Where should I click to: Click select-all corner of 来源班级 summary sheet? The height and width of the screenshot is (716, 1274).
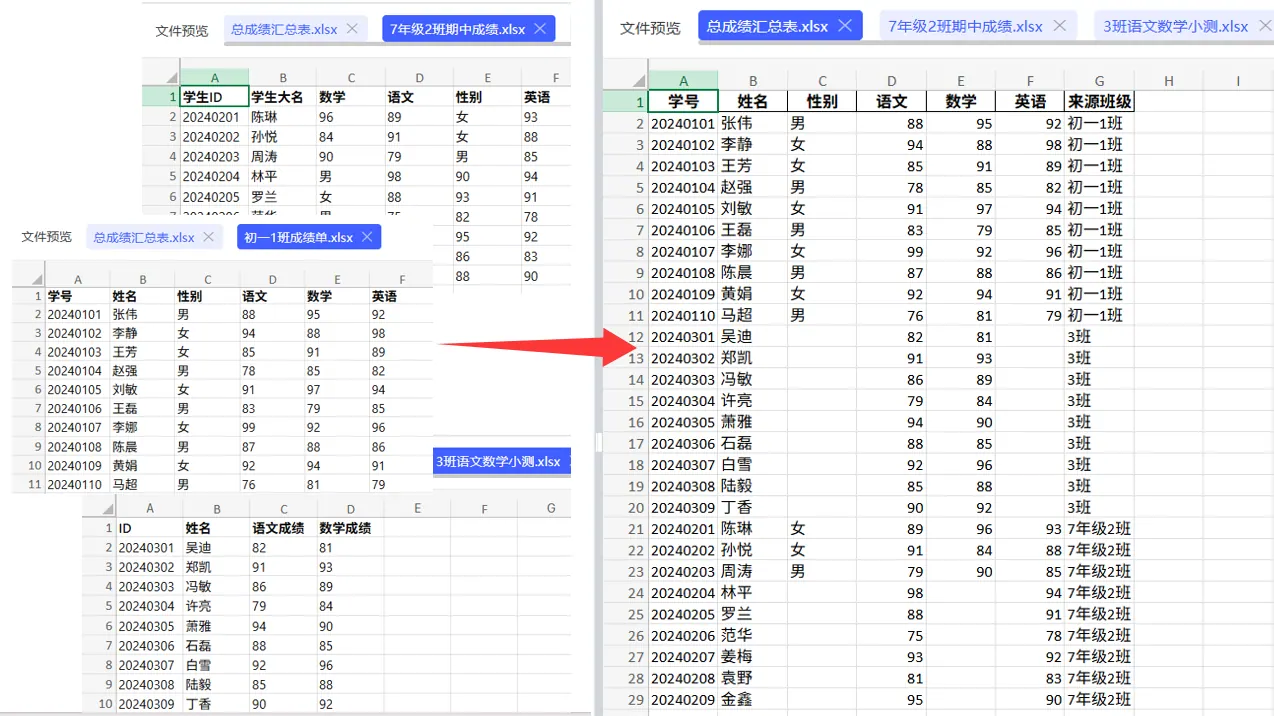pos(626,80)
